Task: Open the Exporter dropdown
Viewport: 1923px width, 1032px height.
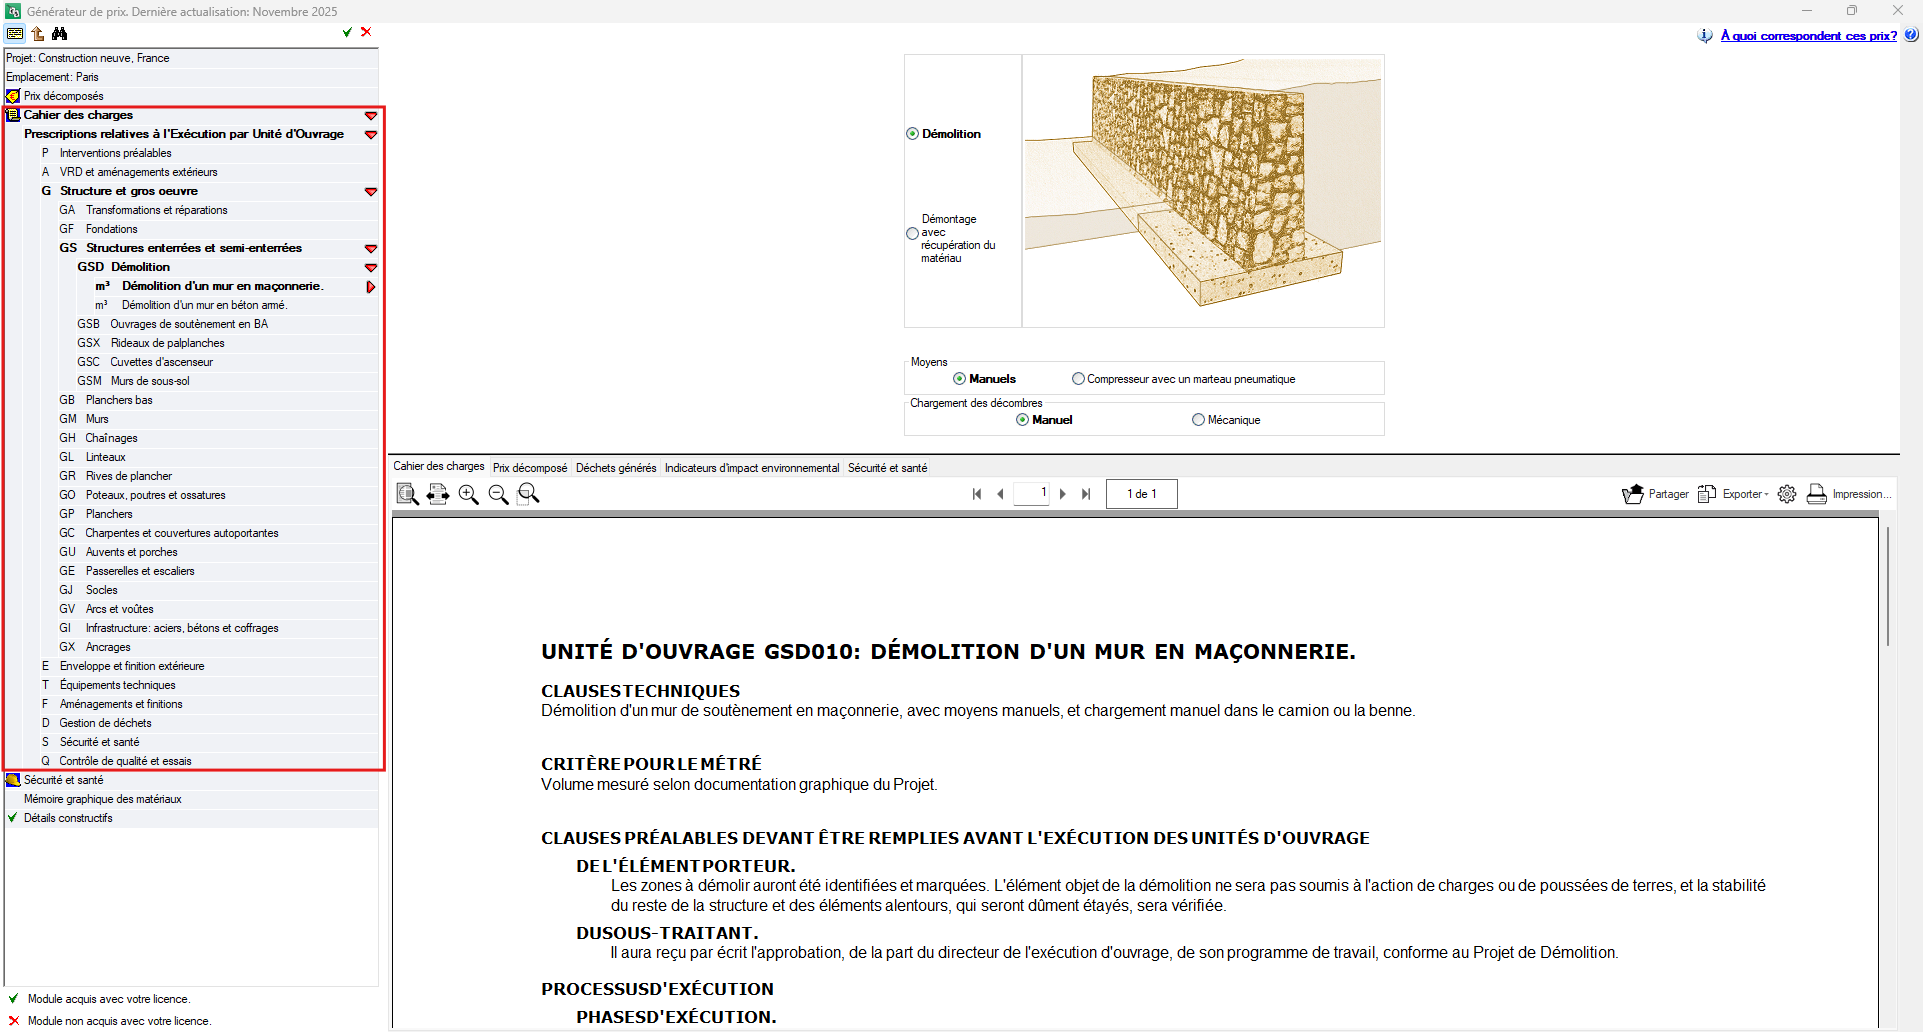Action: 1733,494
